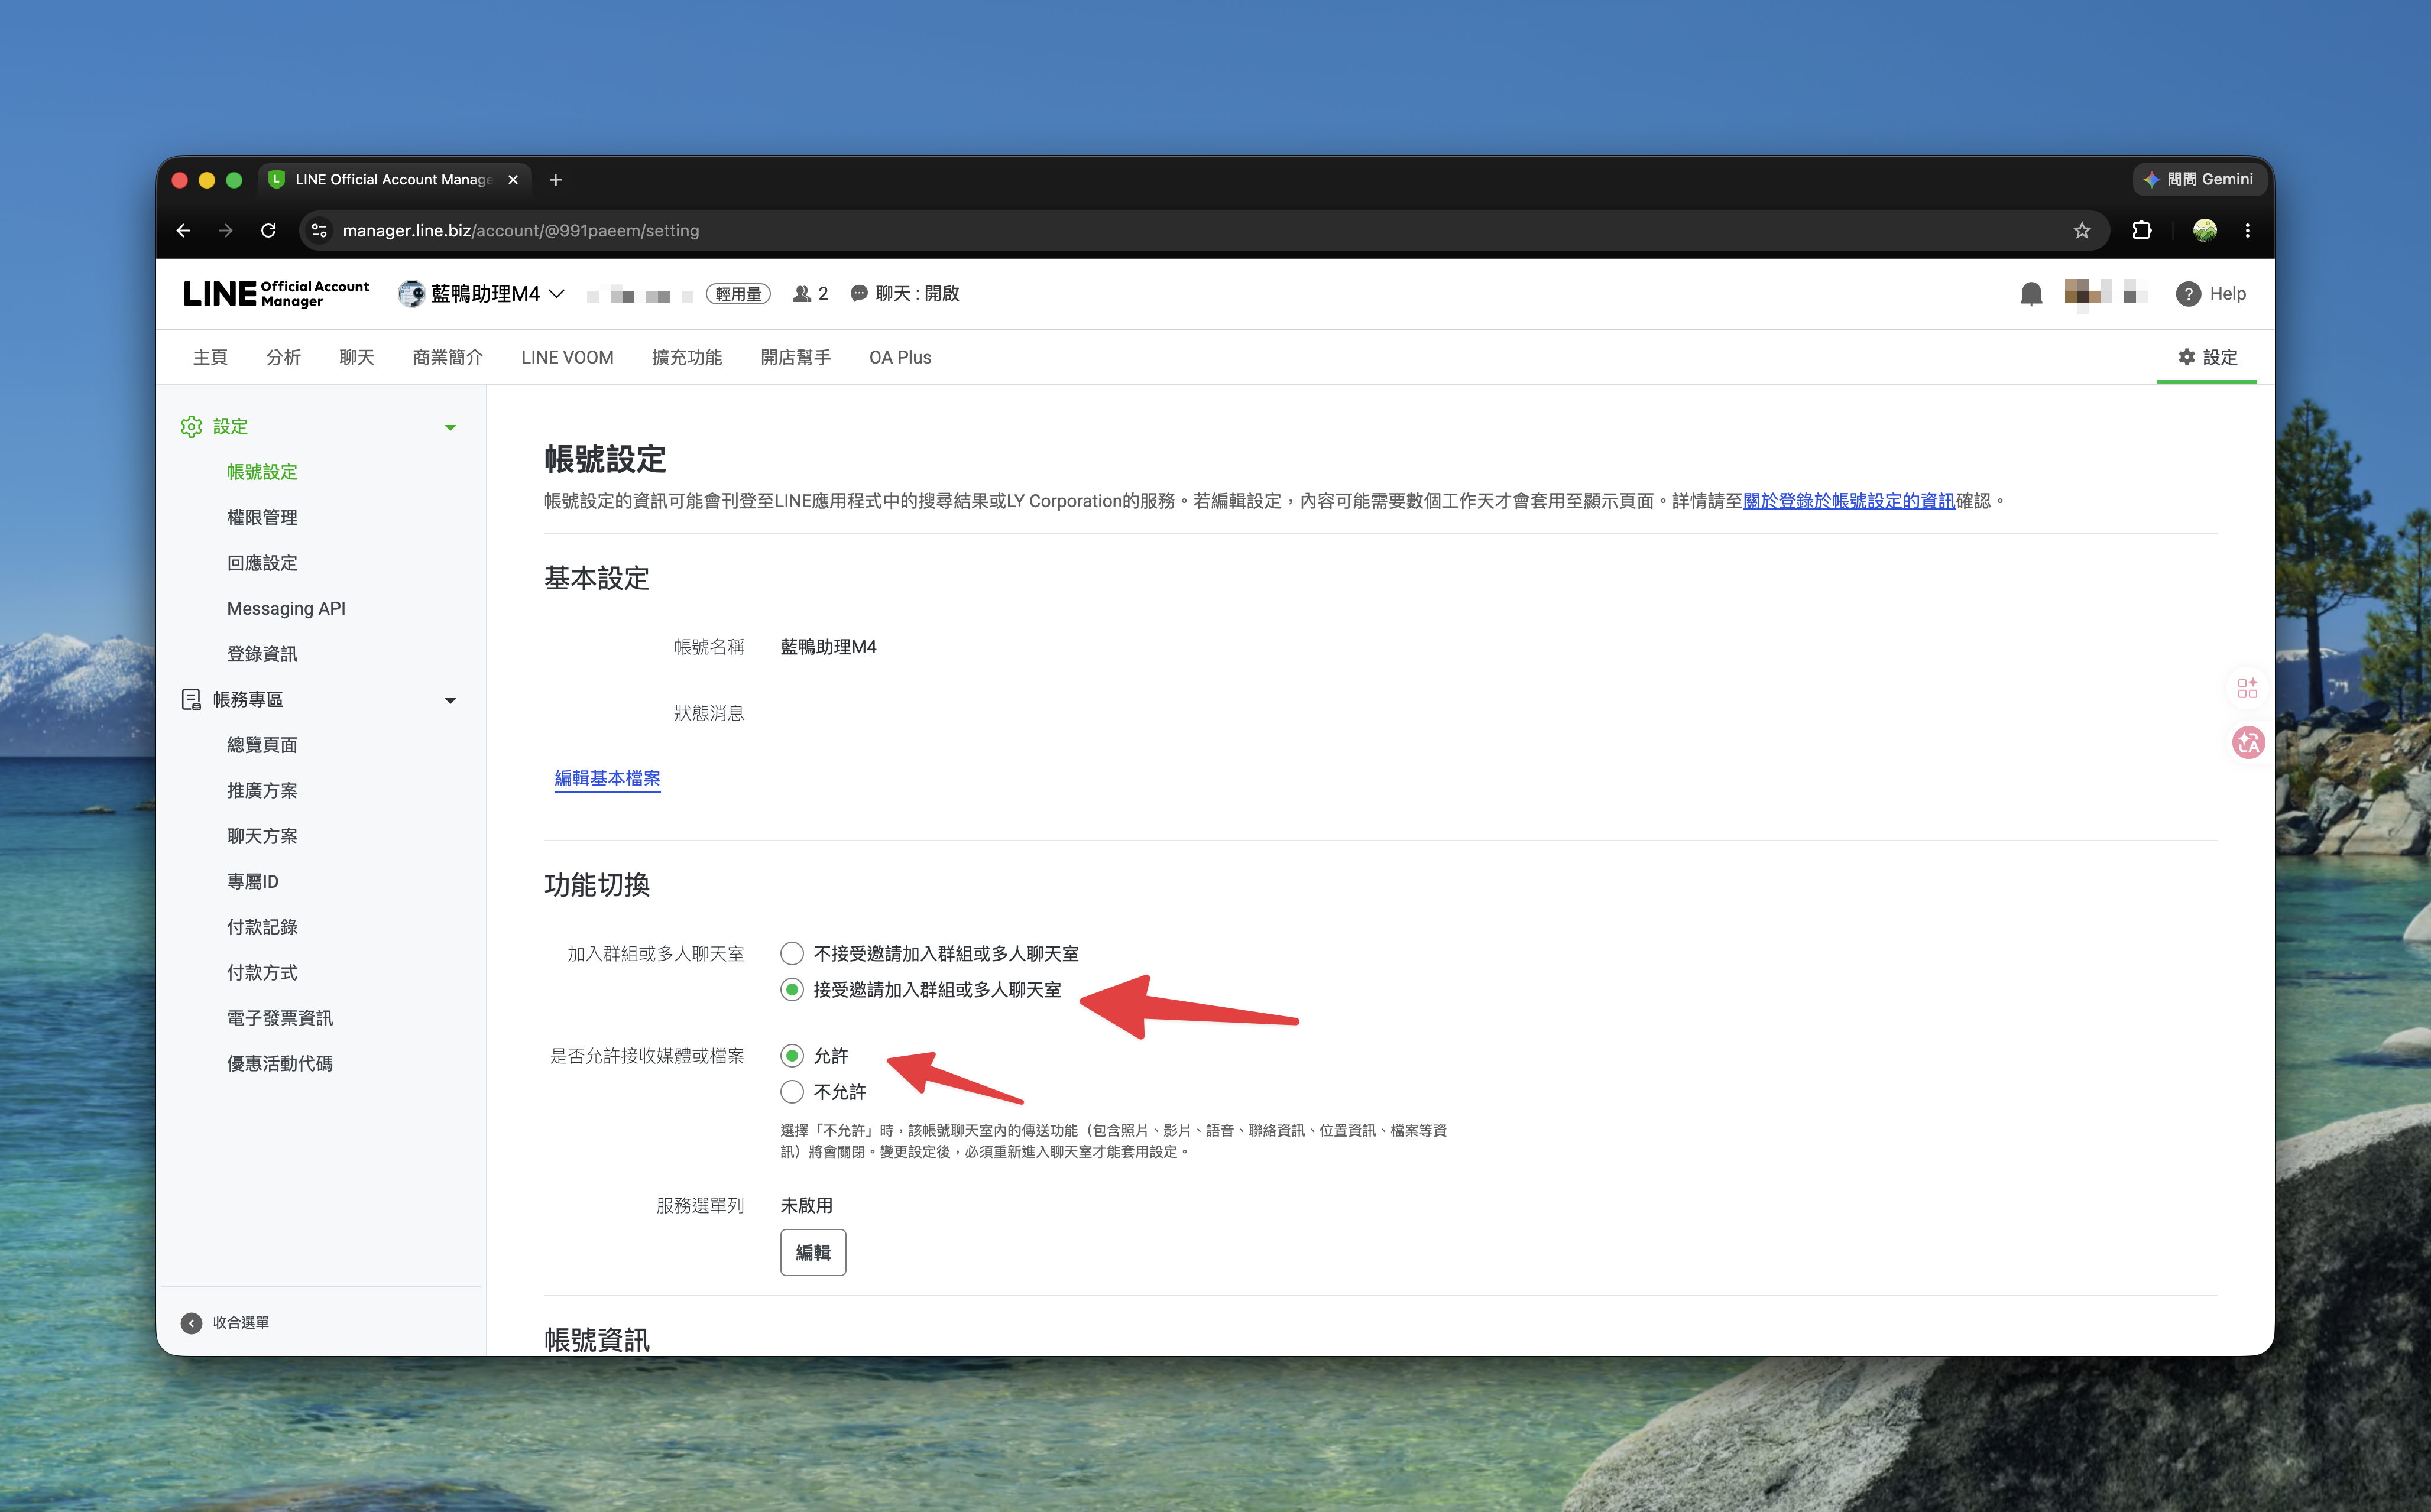Open a new browser tab
Screen dimensions: 2431x1512
tap(556, 180)
